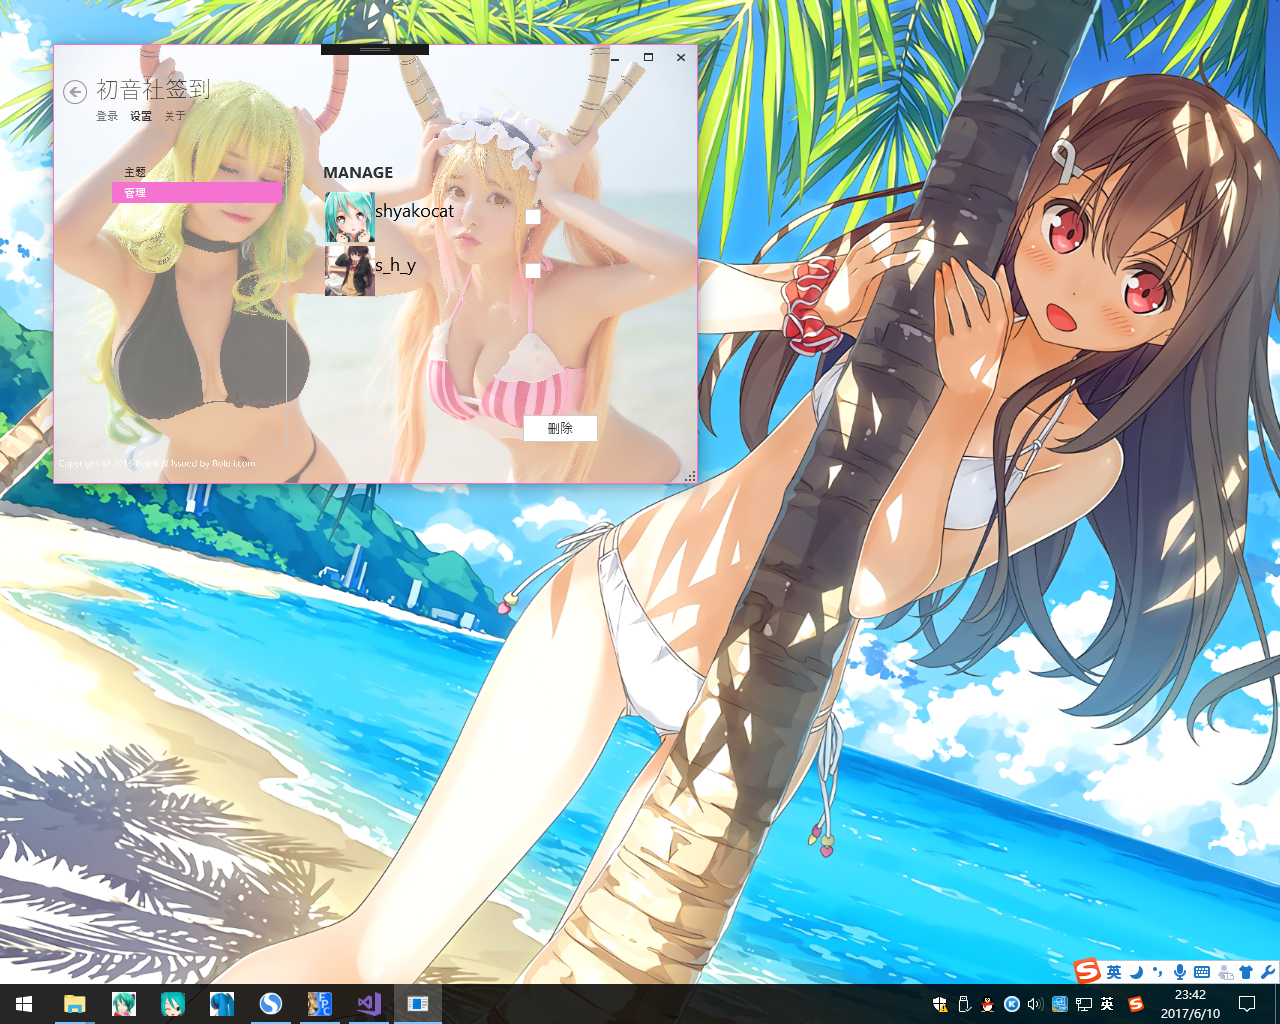Open File Explorer from the taskbar

pos(75,1004)
